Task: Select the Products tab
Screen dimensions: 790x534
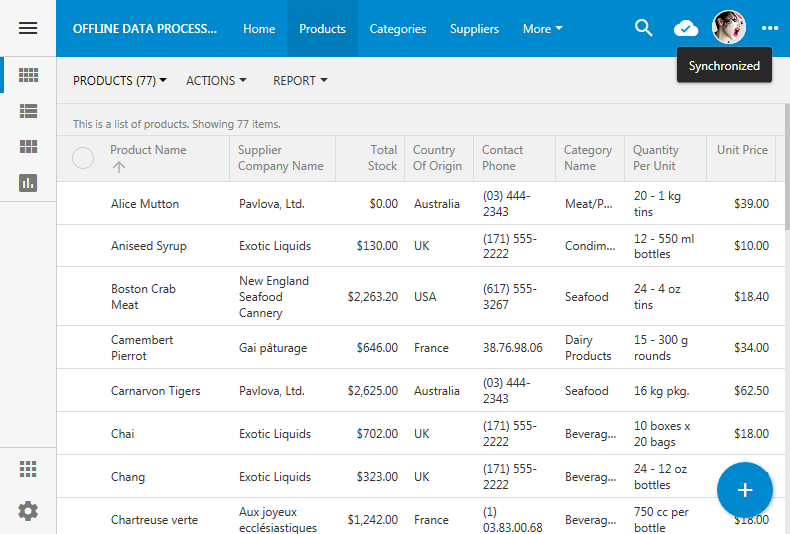Action: click(322, 29)
